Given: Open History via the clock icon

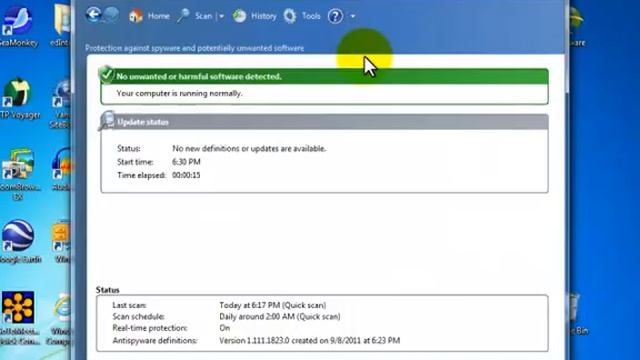Looking at the screenshot, I should pyautogui.click(x=239, y=16).
